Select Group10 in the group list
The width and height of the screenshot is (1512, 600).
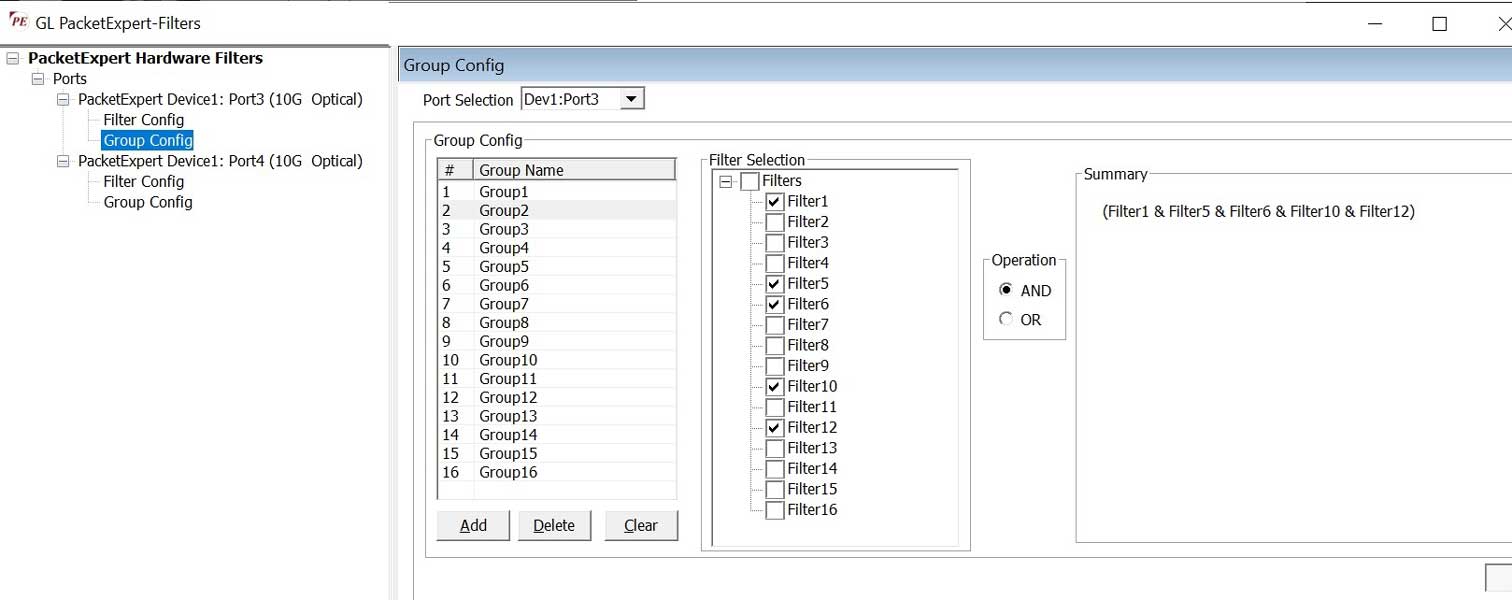(557, 360)
